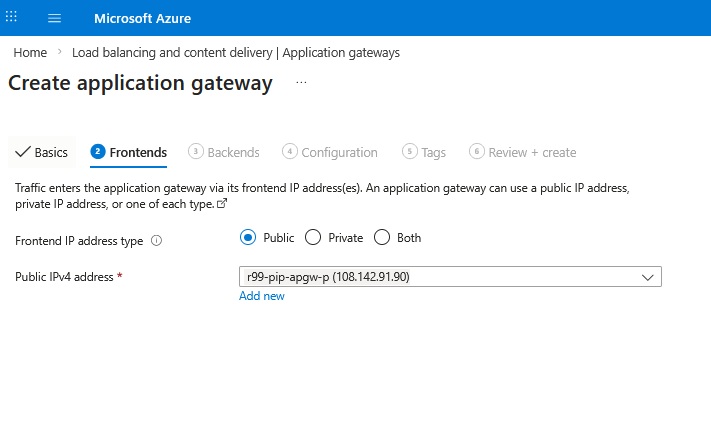
Task: Click the chevron arrow on r99-pip-apgw-p dropdown
Action: coord(647,277)
